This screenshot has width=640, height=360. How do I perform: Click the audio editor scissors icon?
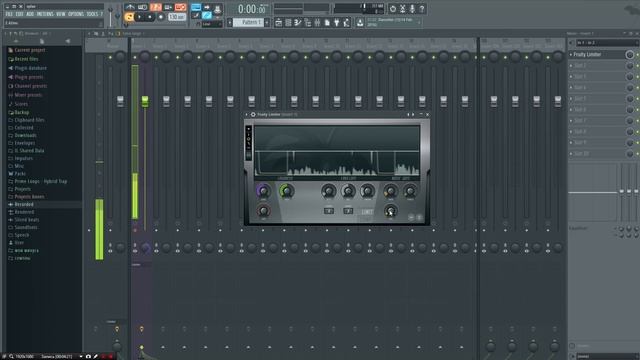(x=402, y=9)
